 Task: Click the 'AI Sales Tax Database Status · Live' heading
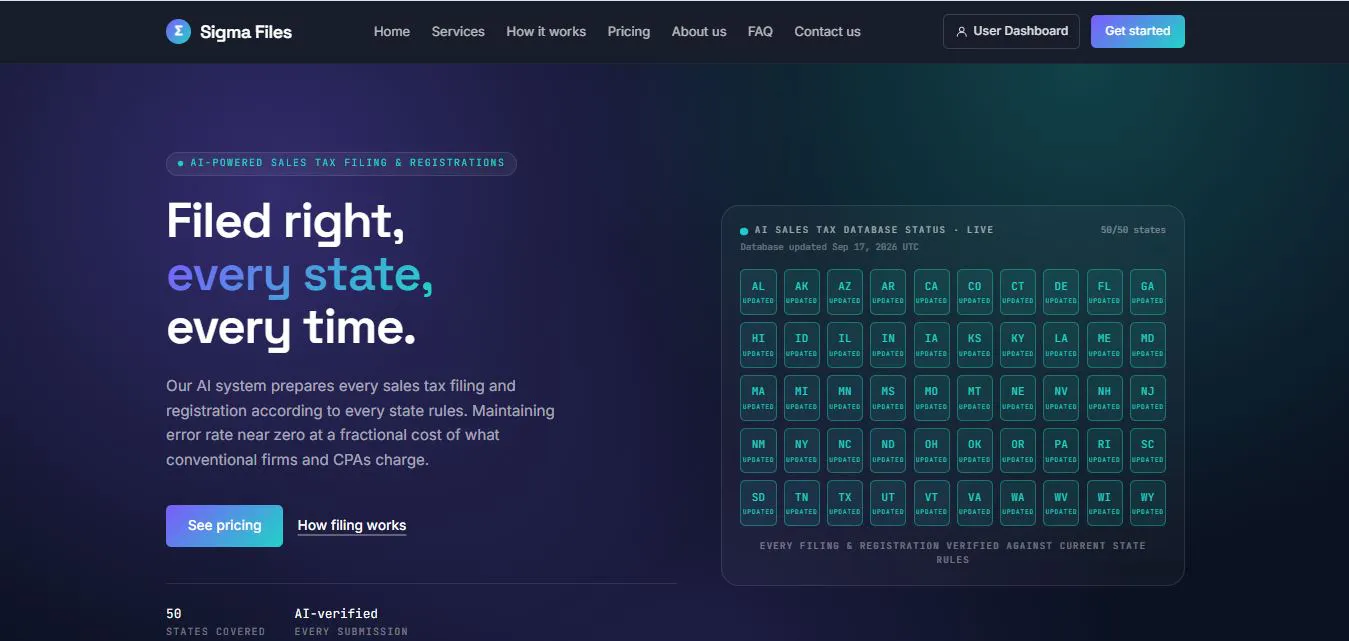874,230
